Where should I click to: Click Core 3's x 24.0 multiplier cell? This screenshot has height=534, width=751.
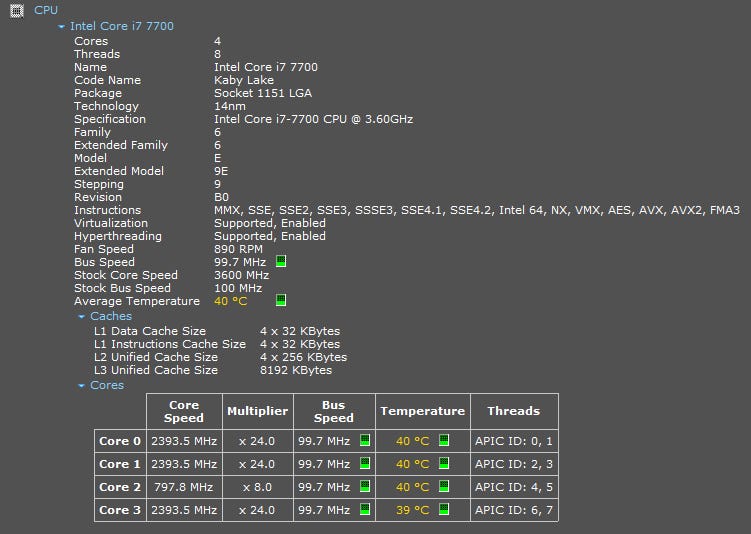pyautogui.click(x=258, y=510)
